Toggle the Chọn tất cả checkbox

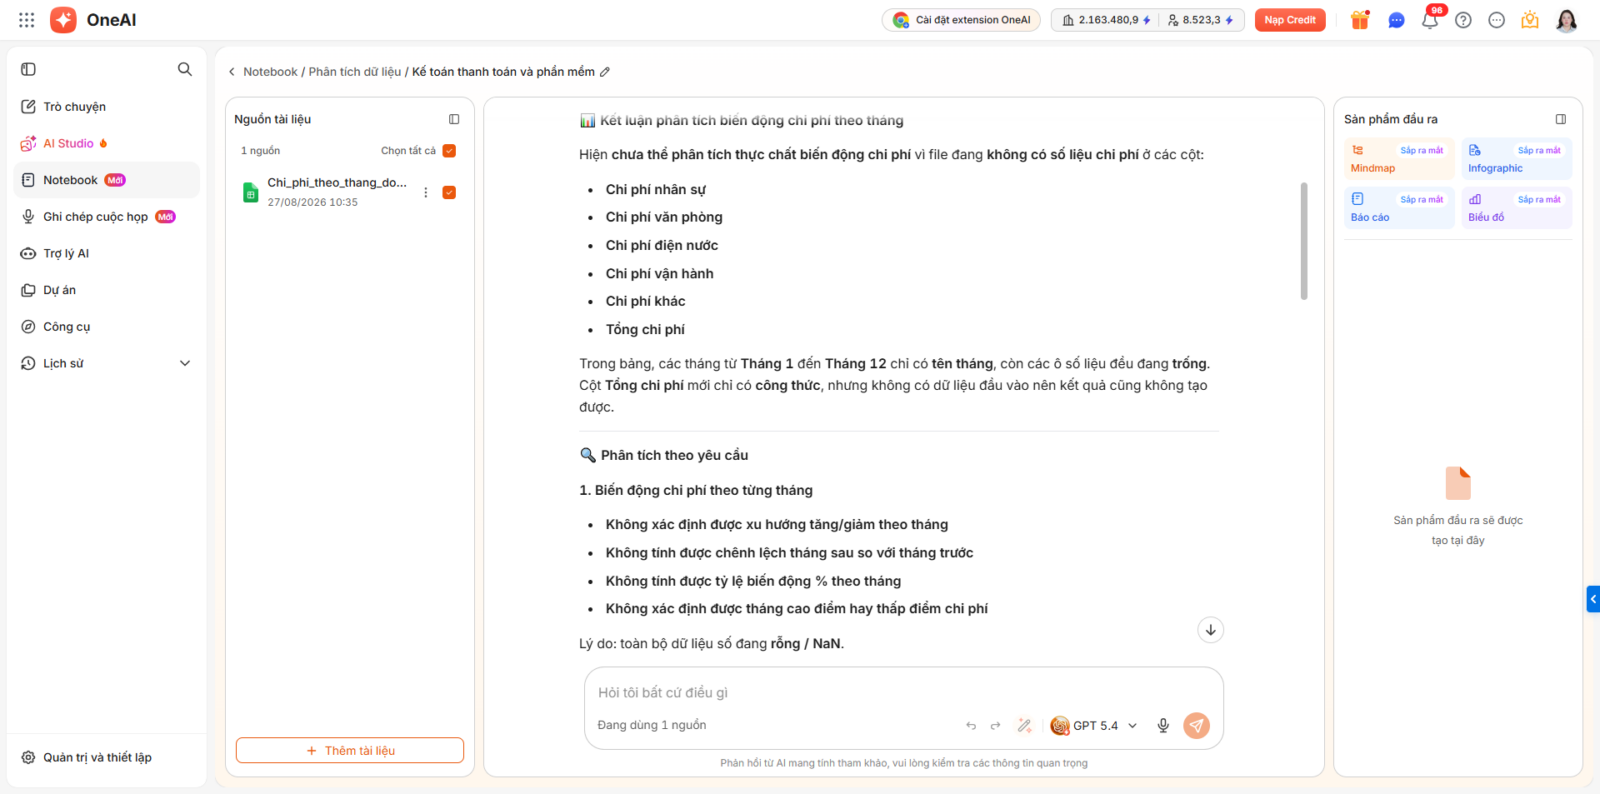tap(449, 151)
